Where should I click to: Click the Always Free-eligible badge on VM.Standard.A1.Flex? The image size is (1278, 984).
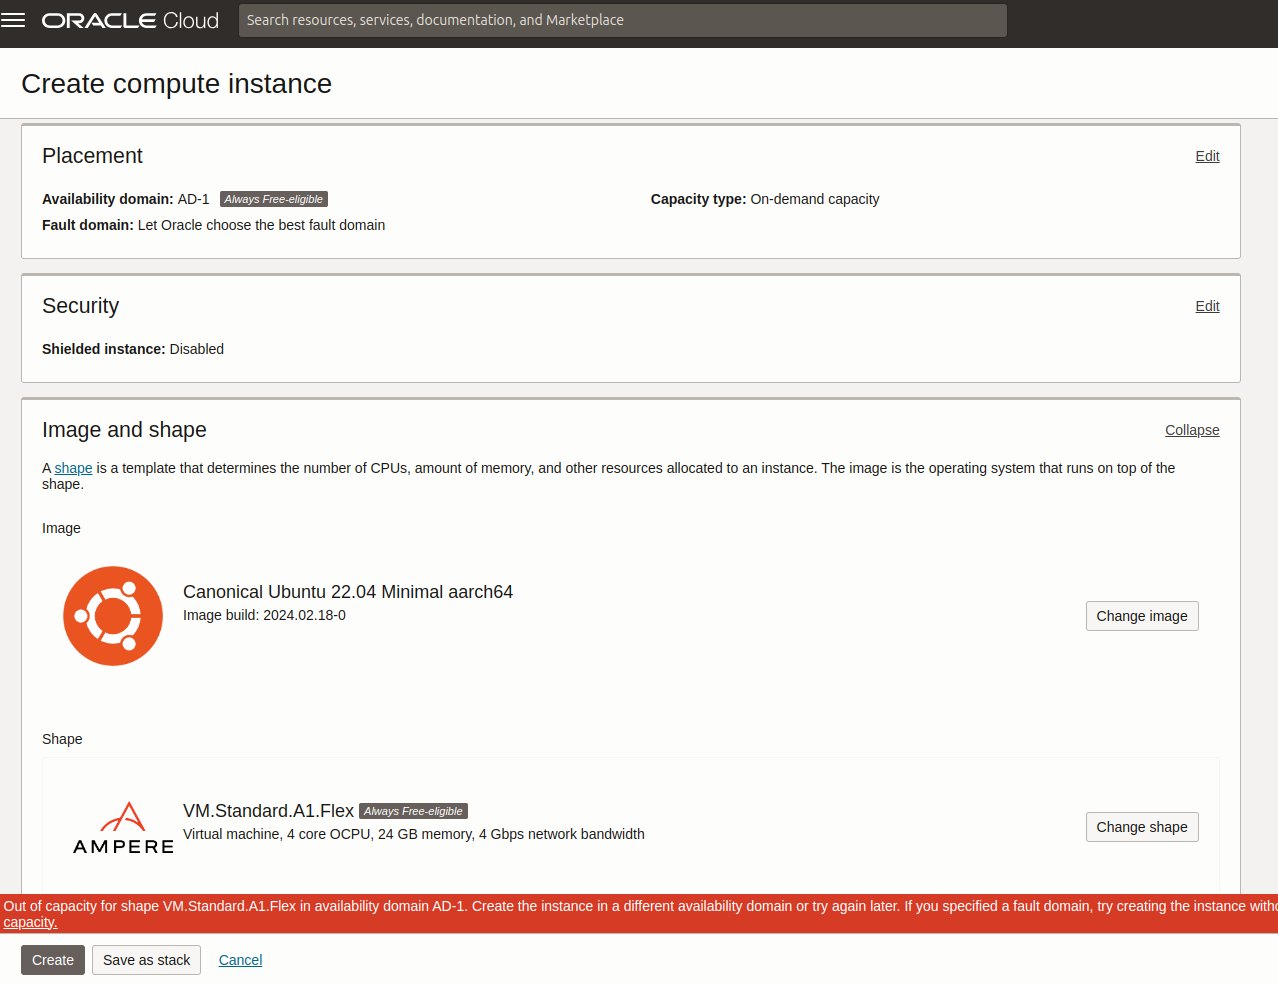tap(413, 810)
